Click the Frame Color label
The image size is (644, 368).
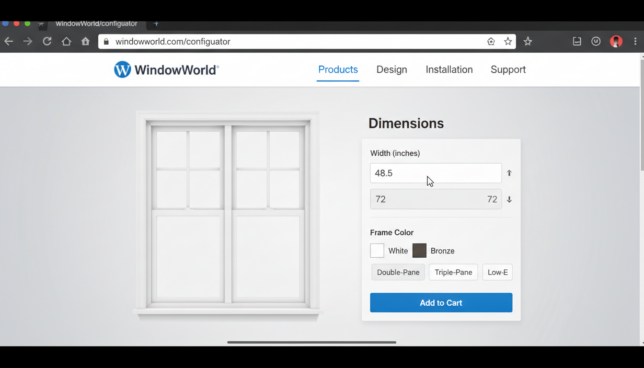[x=392, y=232]
